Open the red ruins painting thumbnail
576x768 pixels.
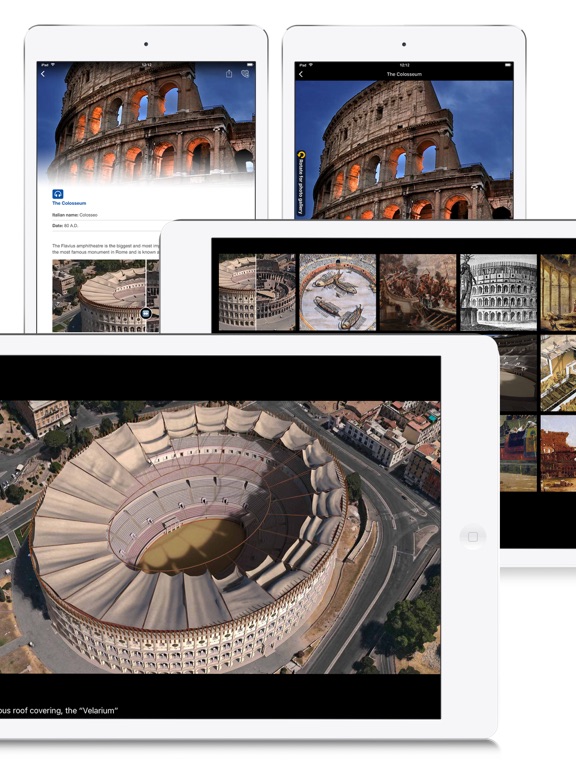[558, 454]
